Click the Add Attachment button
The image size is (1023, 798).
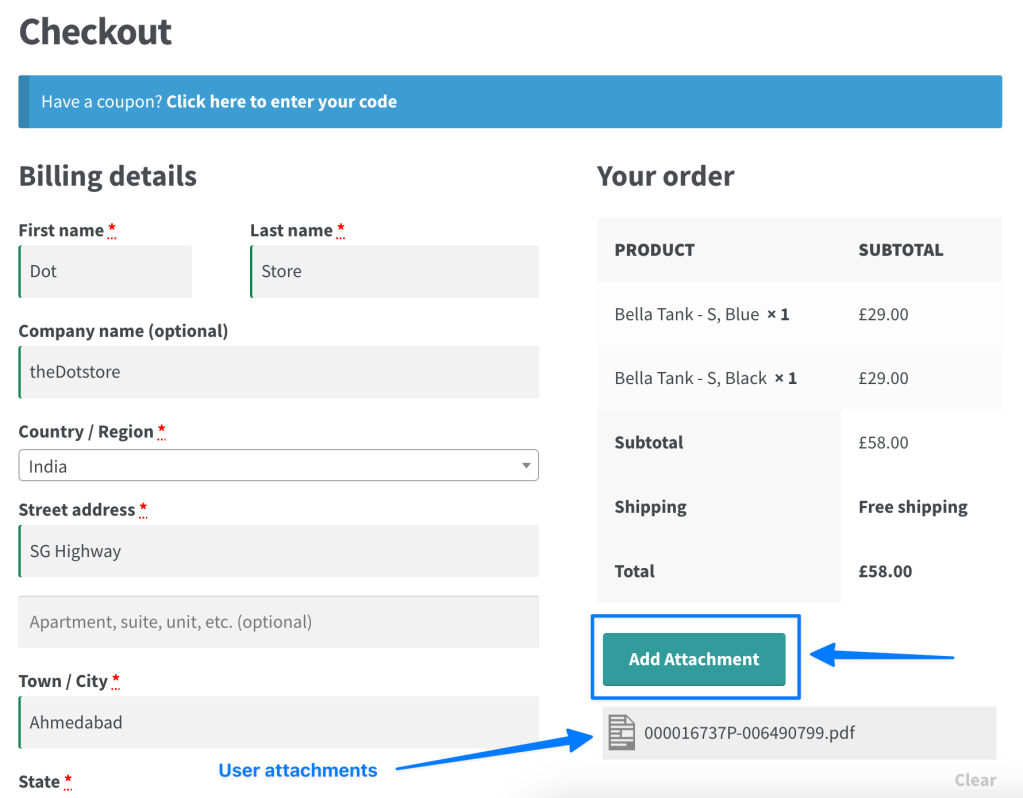tap(694, 659)
